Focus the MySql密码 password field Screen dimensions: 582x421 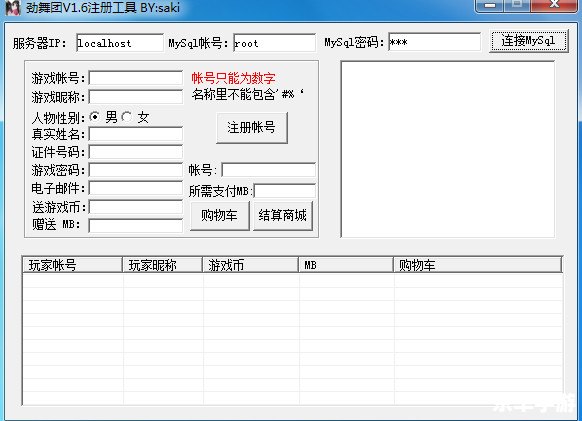[x=434, y=42]
